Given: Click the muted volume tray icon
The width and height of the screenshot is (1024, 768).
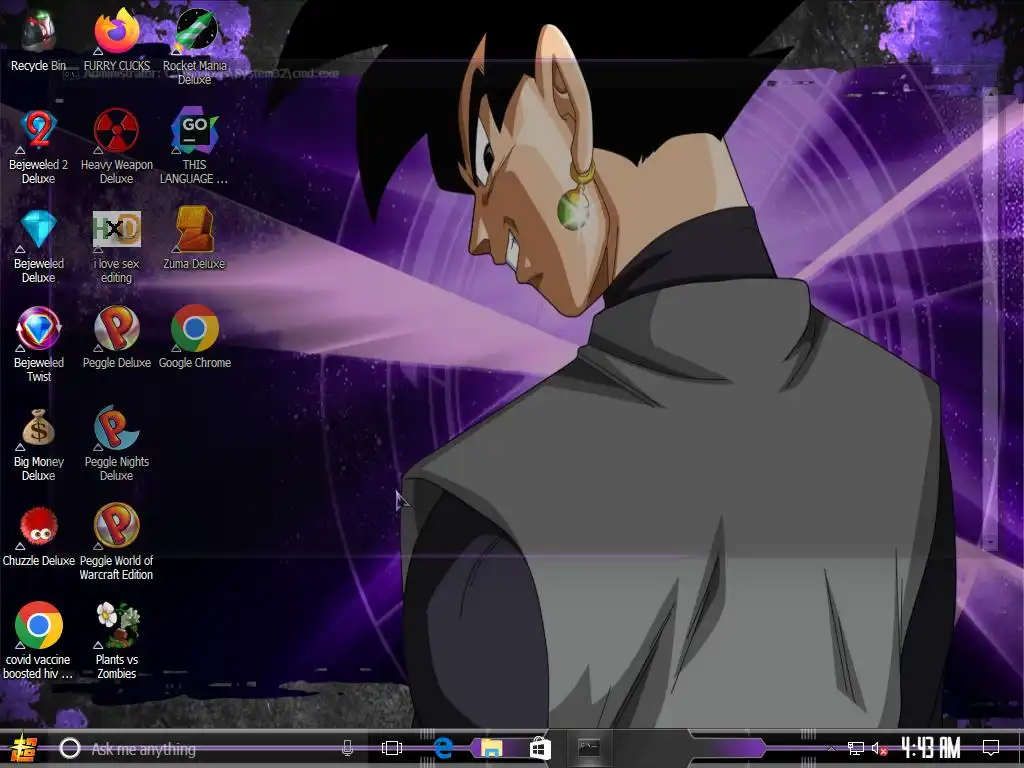Looking at the screenshot, I should 879,748.
